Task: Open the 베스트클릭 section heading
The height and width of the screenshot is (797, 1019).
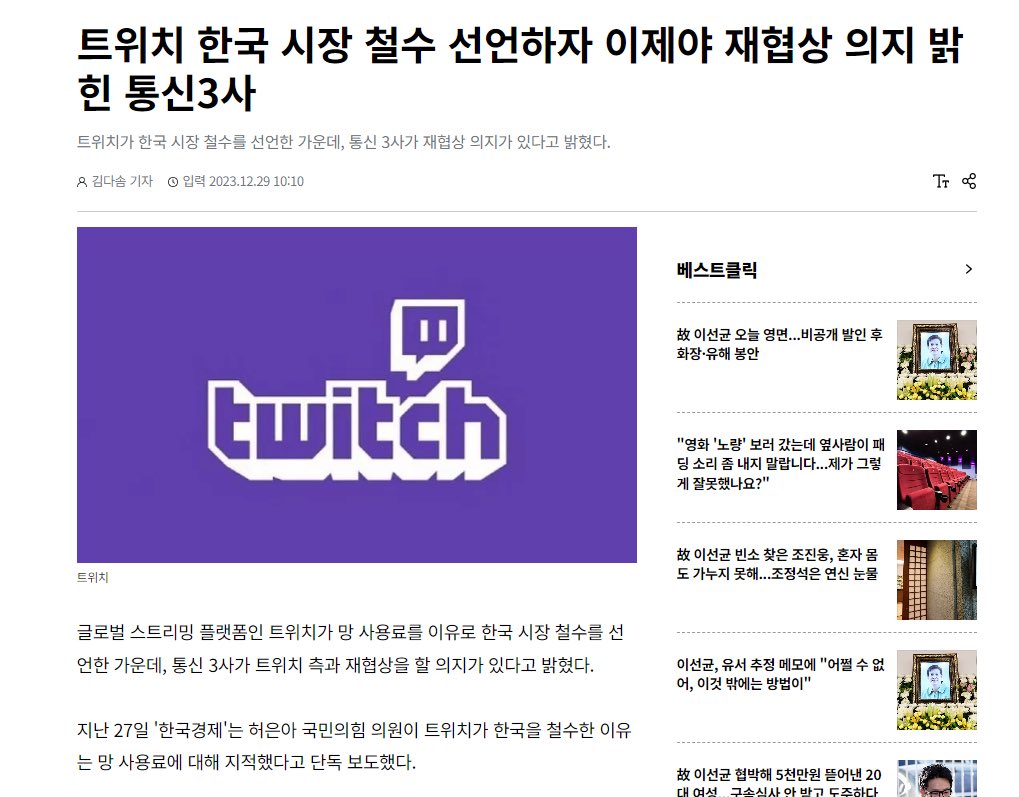Action: pos(717,270)
